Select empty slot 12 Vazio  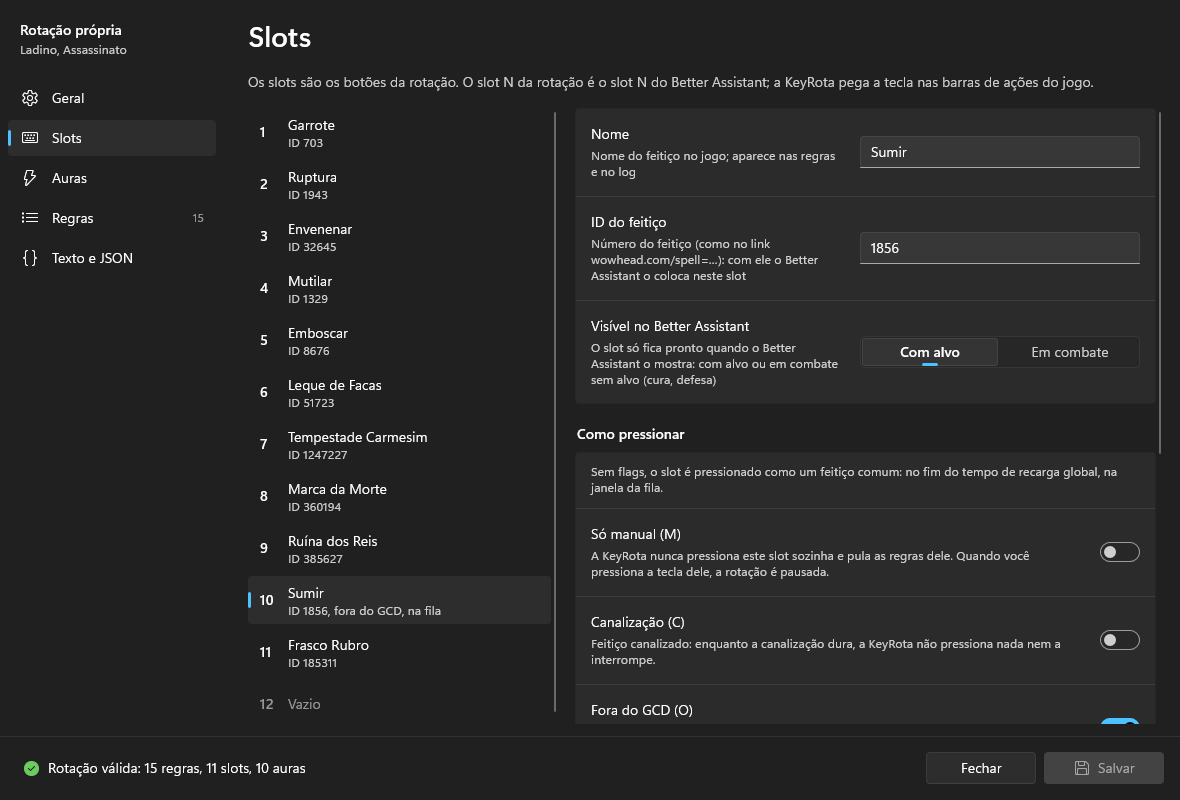tap(400, 704)
